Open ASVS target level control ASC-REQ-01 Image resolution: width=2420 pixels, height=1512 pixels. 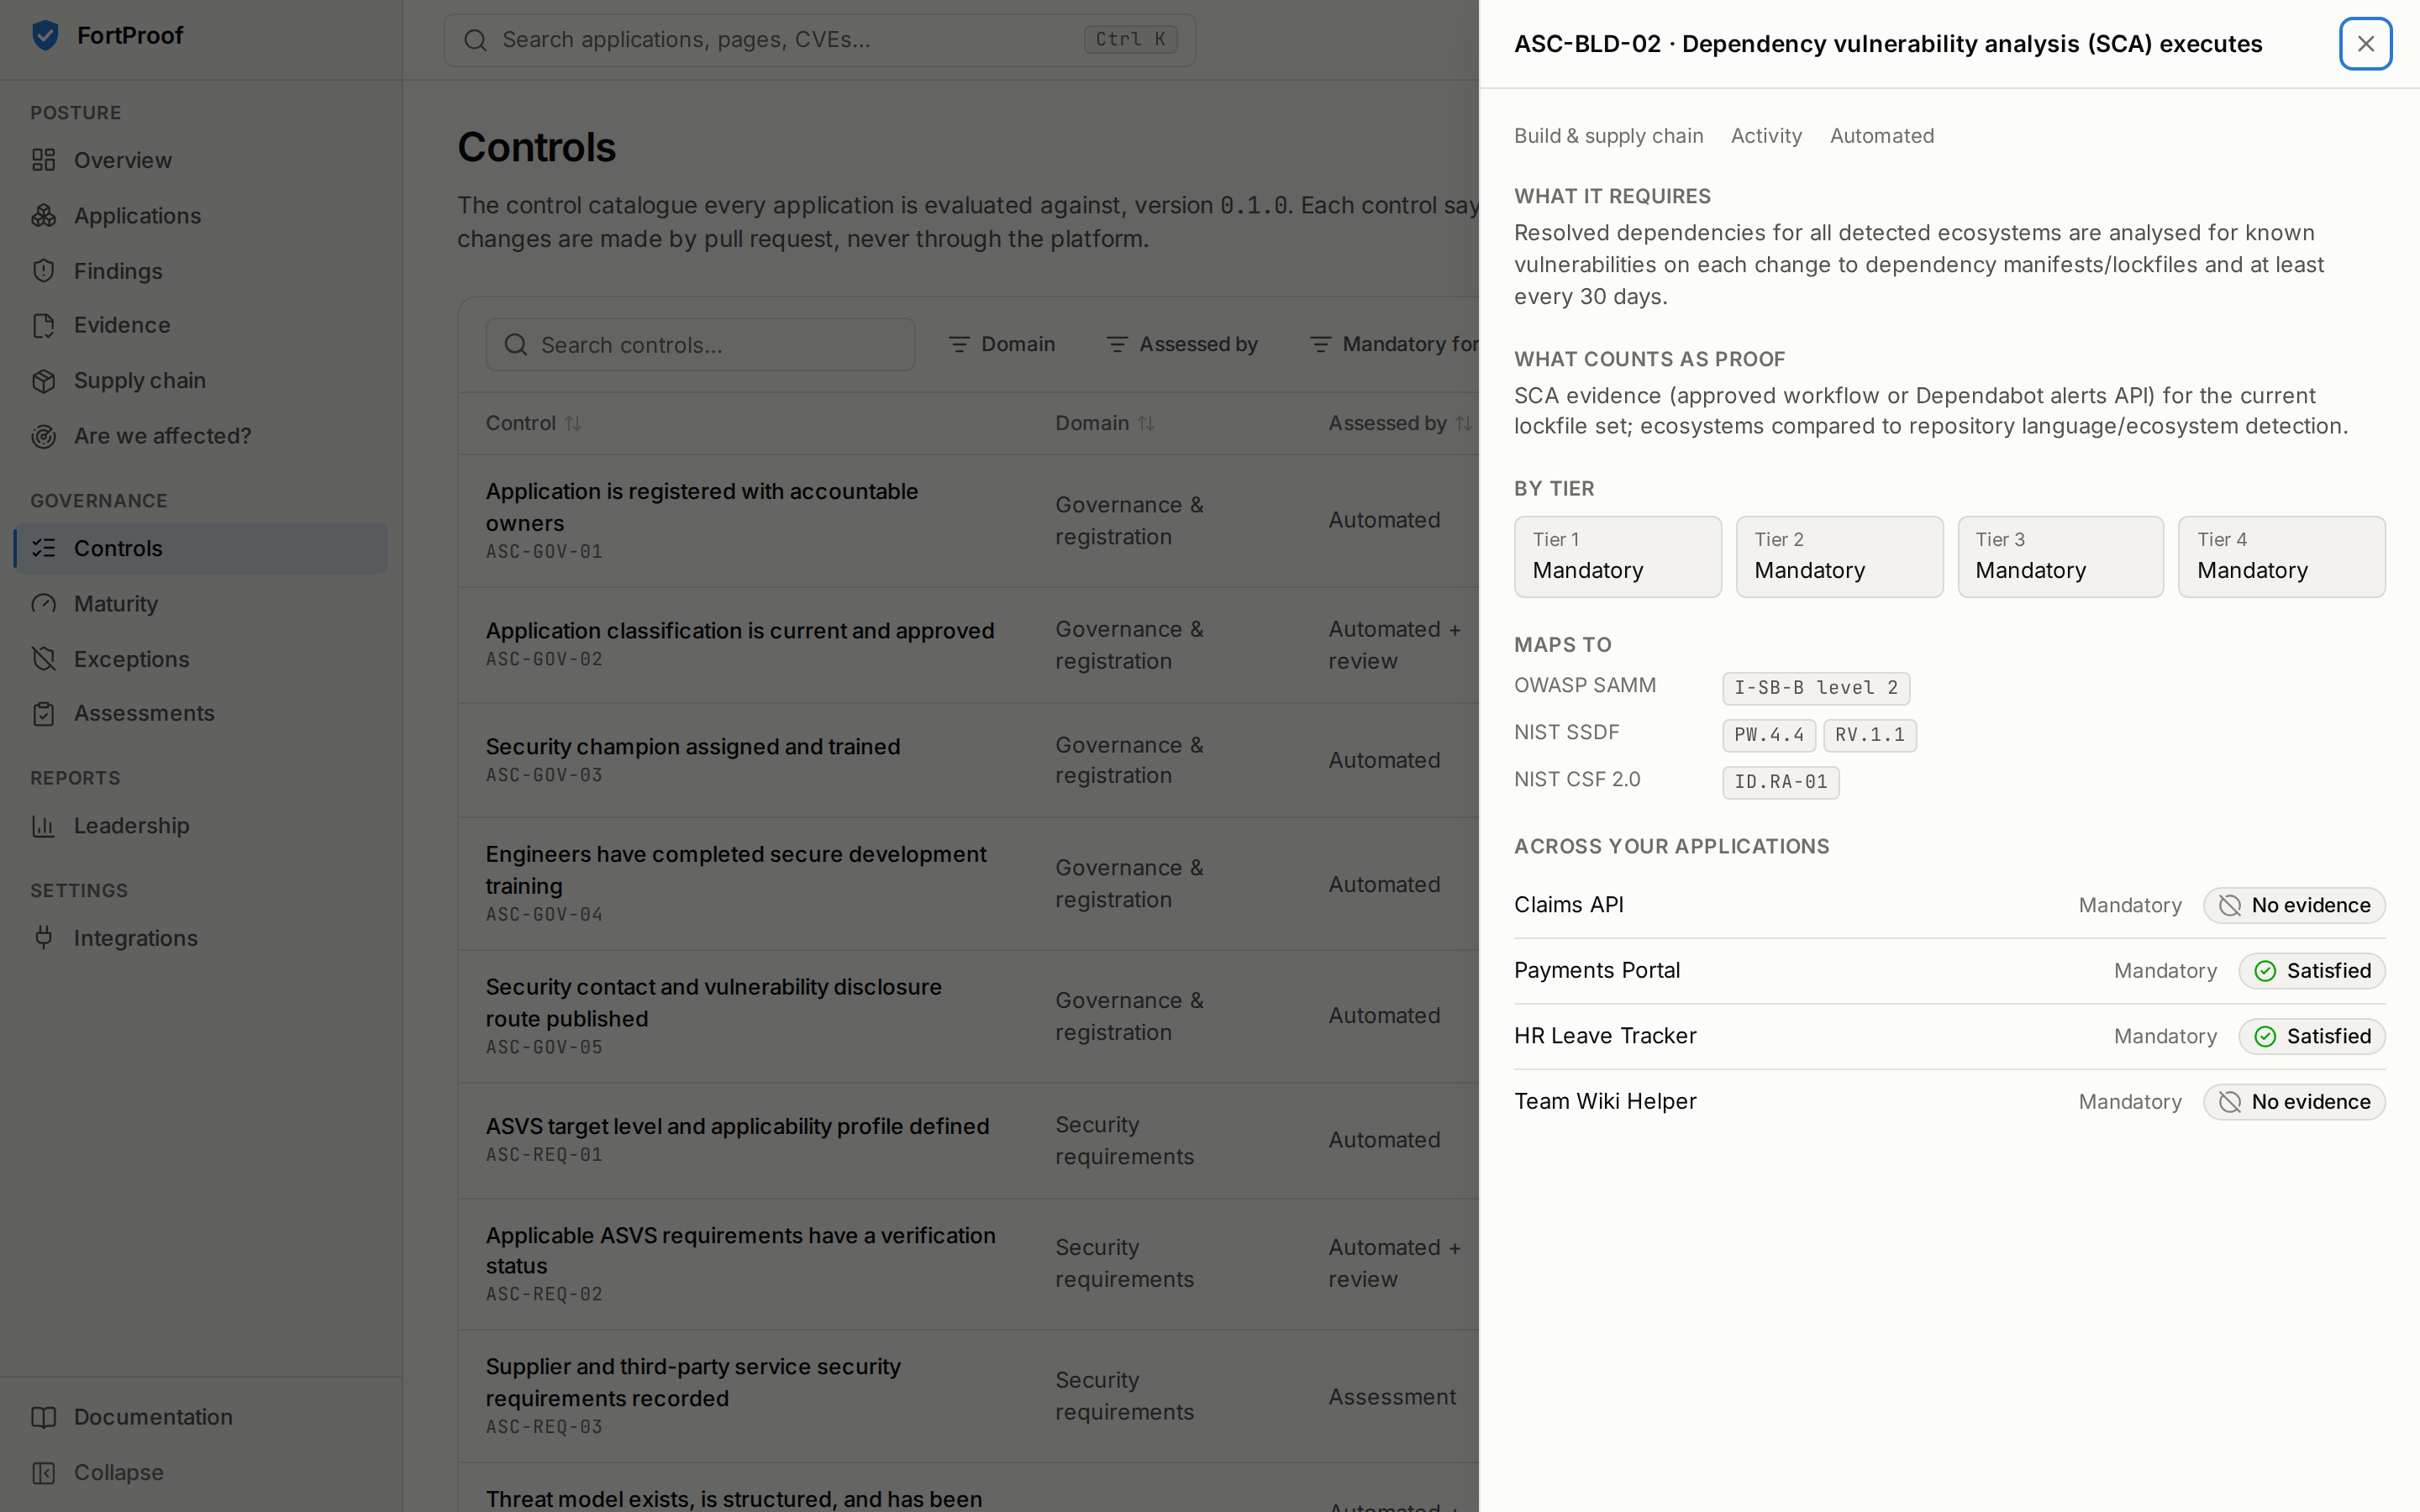(968, 1141)
